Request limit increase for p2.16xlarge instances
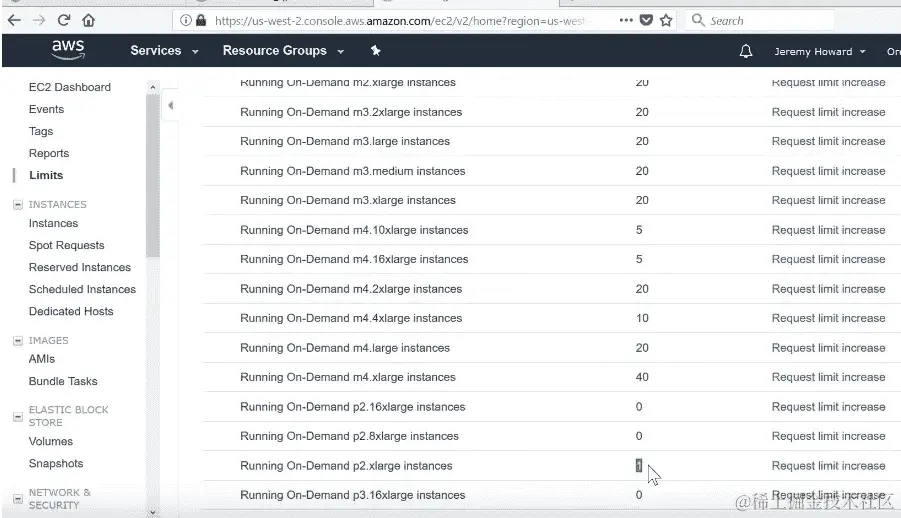Screen dimensions: 901x518 pyautogui.click(x=828, y=407)
